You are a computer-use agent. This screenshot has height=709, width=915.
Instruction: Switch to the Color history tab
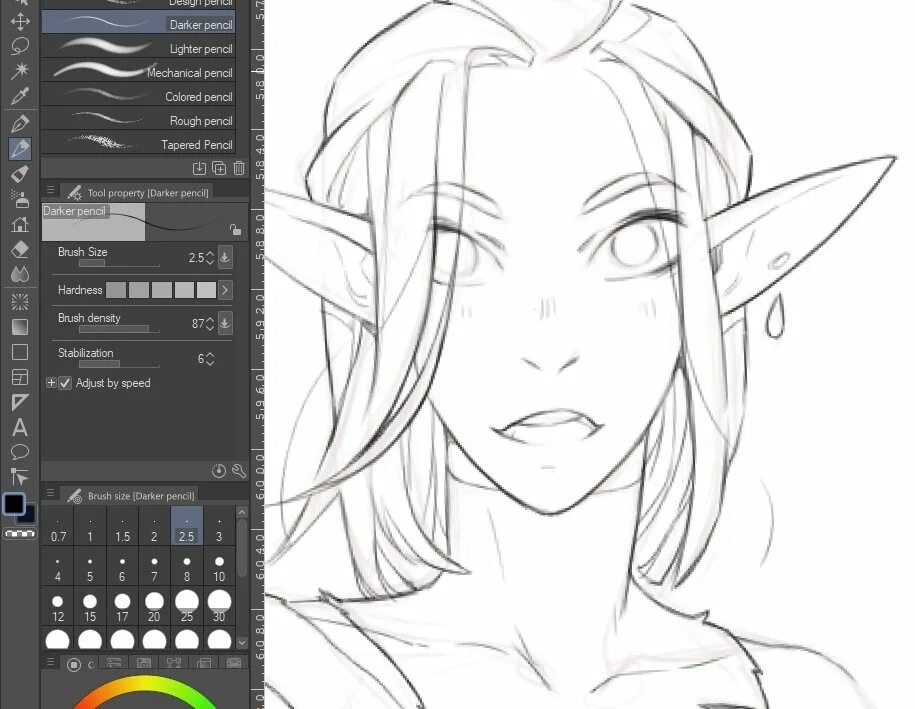tap(234, 663)
